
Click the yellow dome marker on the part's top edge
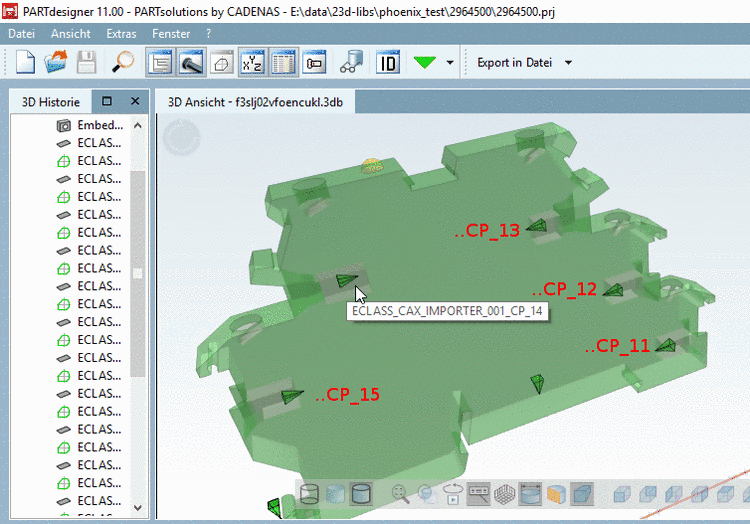click(372, 166)
